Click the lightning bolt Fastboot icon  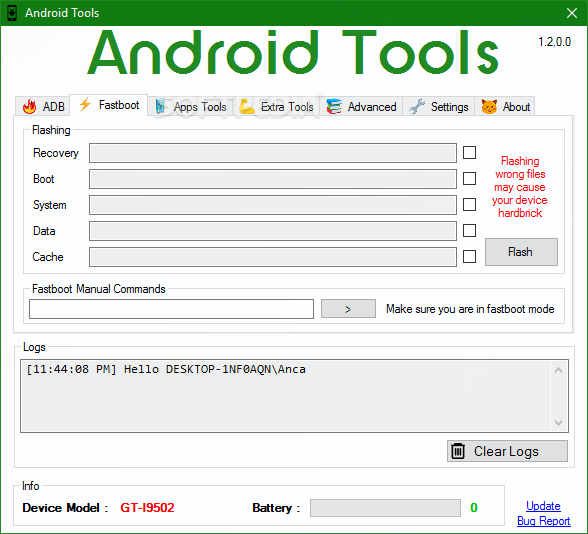85,104
